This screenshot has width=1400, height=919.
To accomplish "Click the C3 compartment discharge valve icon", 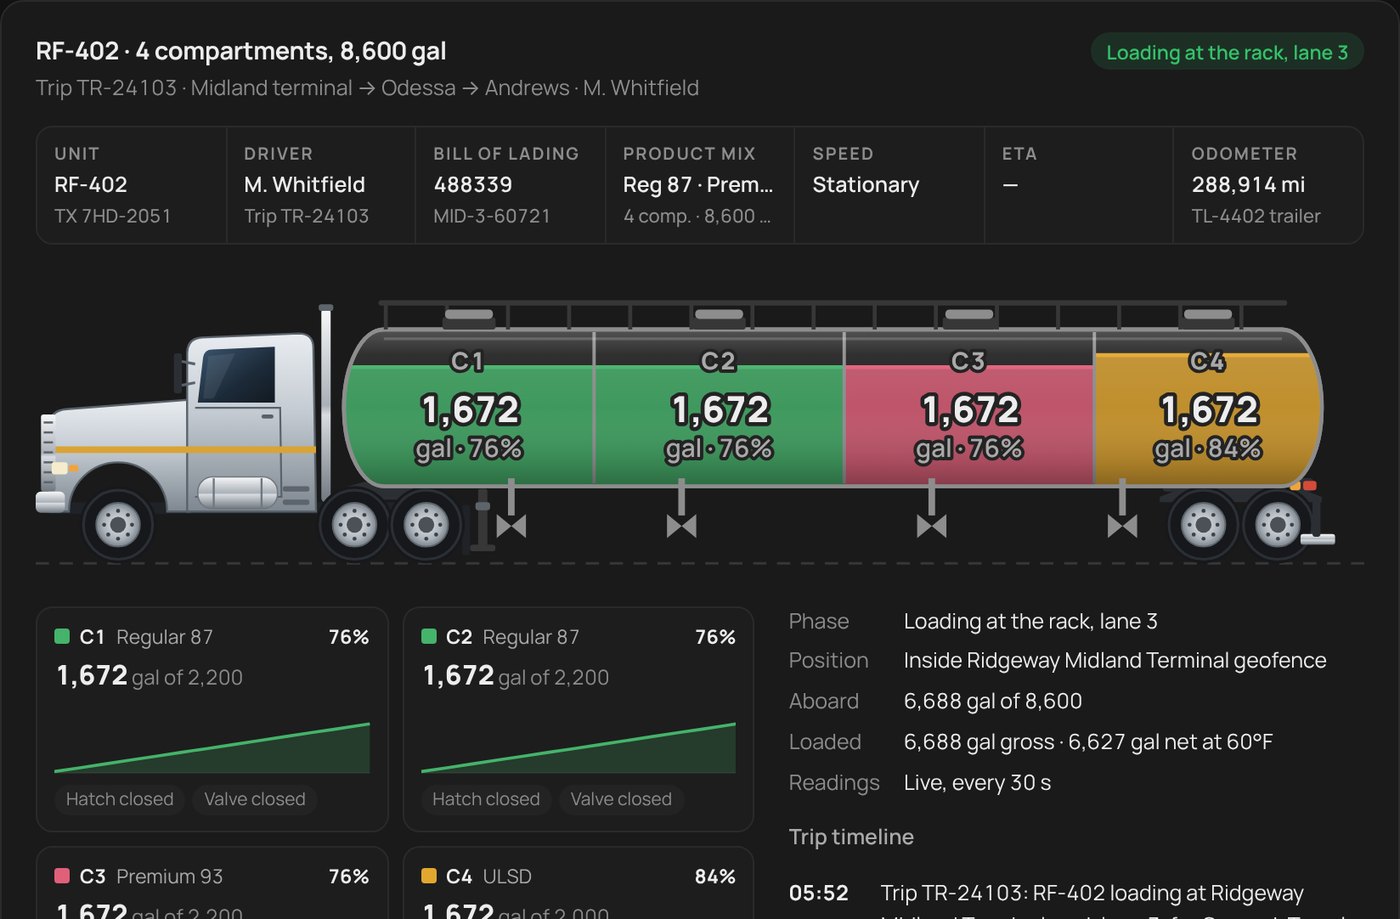I will (931, 525).
